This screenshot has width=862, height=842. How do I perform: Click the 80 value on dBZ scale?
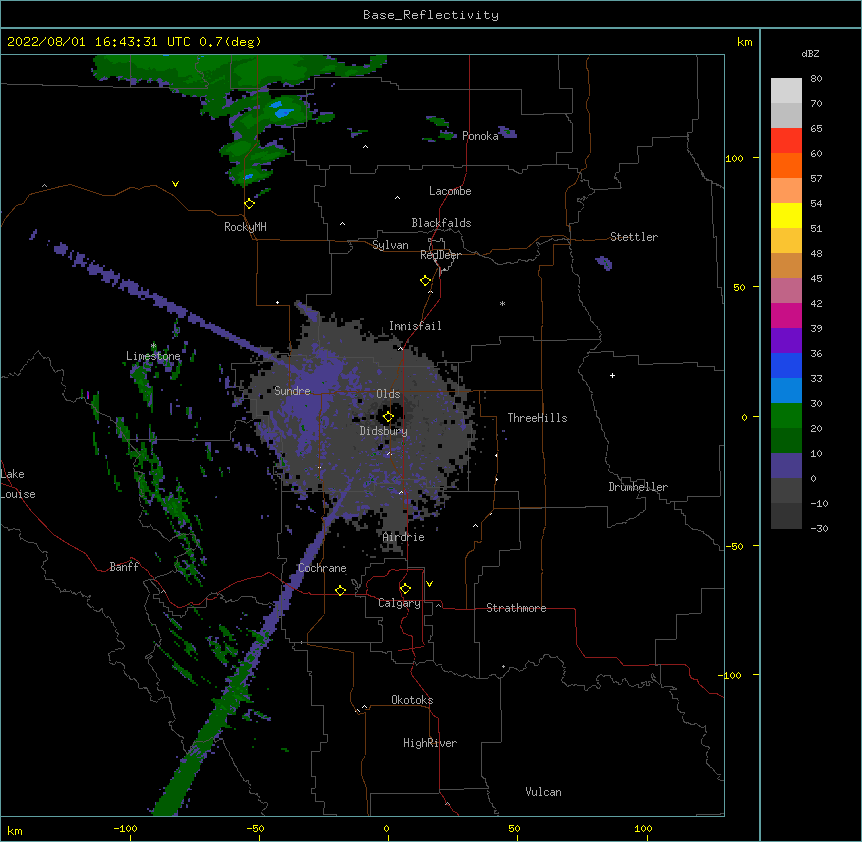tap(816, 79)
